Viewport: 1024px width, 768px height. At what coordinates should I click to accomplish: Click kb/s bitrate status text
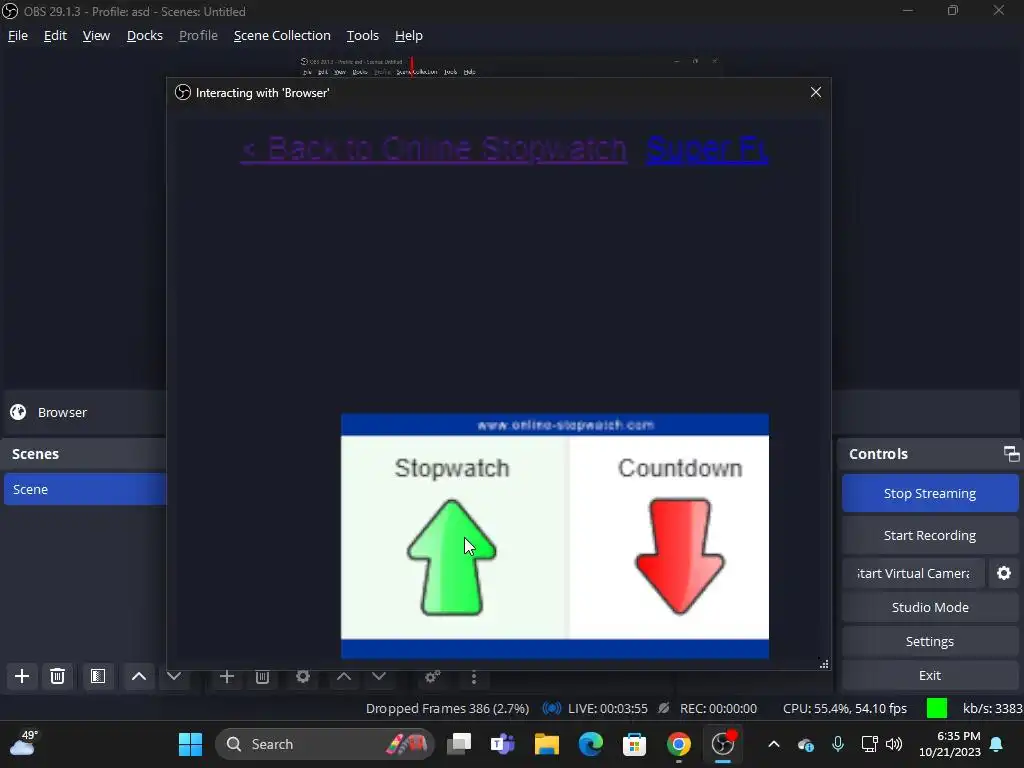tap(992, 709)
